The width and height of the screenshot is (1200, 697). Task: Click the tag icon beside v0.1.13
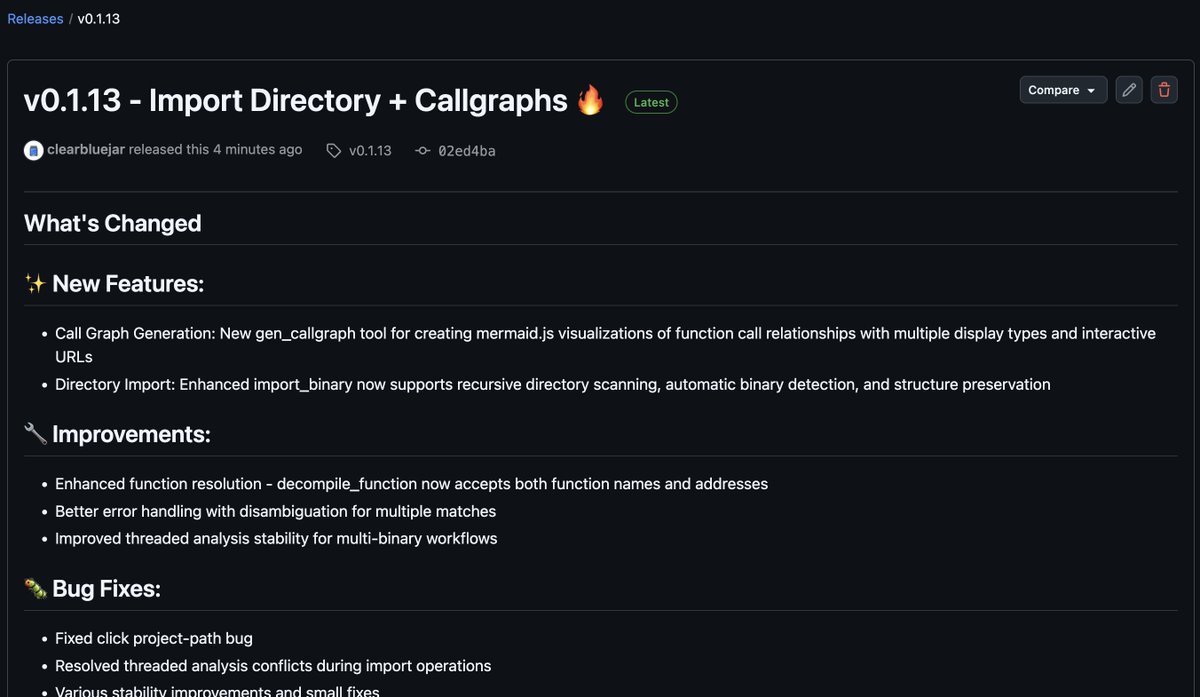click(x=333, y=151)
